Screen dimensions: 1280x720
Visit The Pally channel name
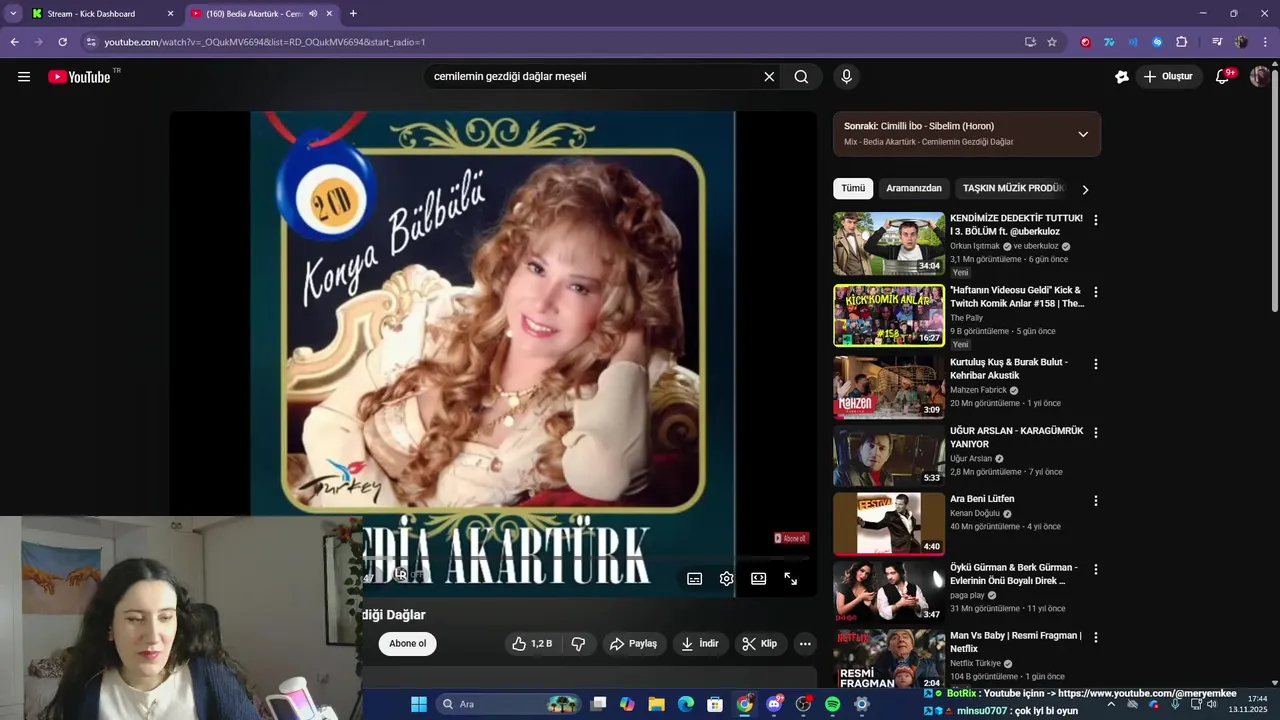[966, 318]
